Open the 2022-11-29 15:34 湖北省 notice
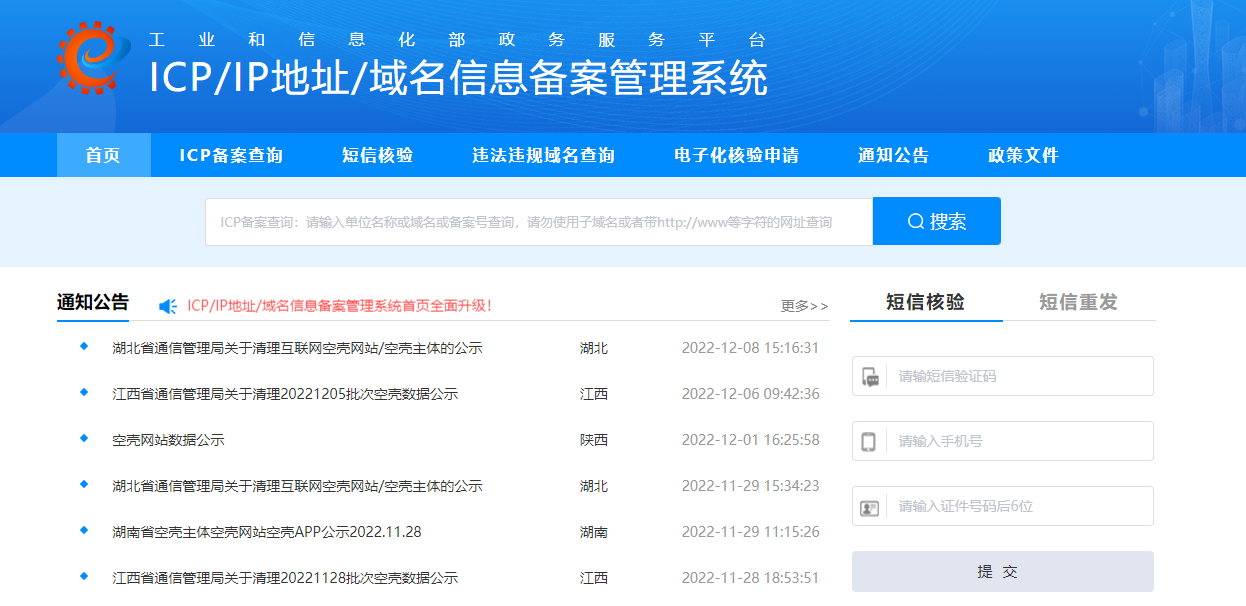The height and width of the screenshot is (606, 1246). [x=298, y=486]
